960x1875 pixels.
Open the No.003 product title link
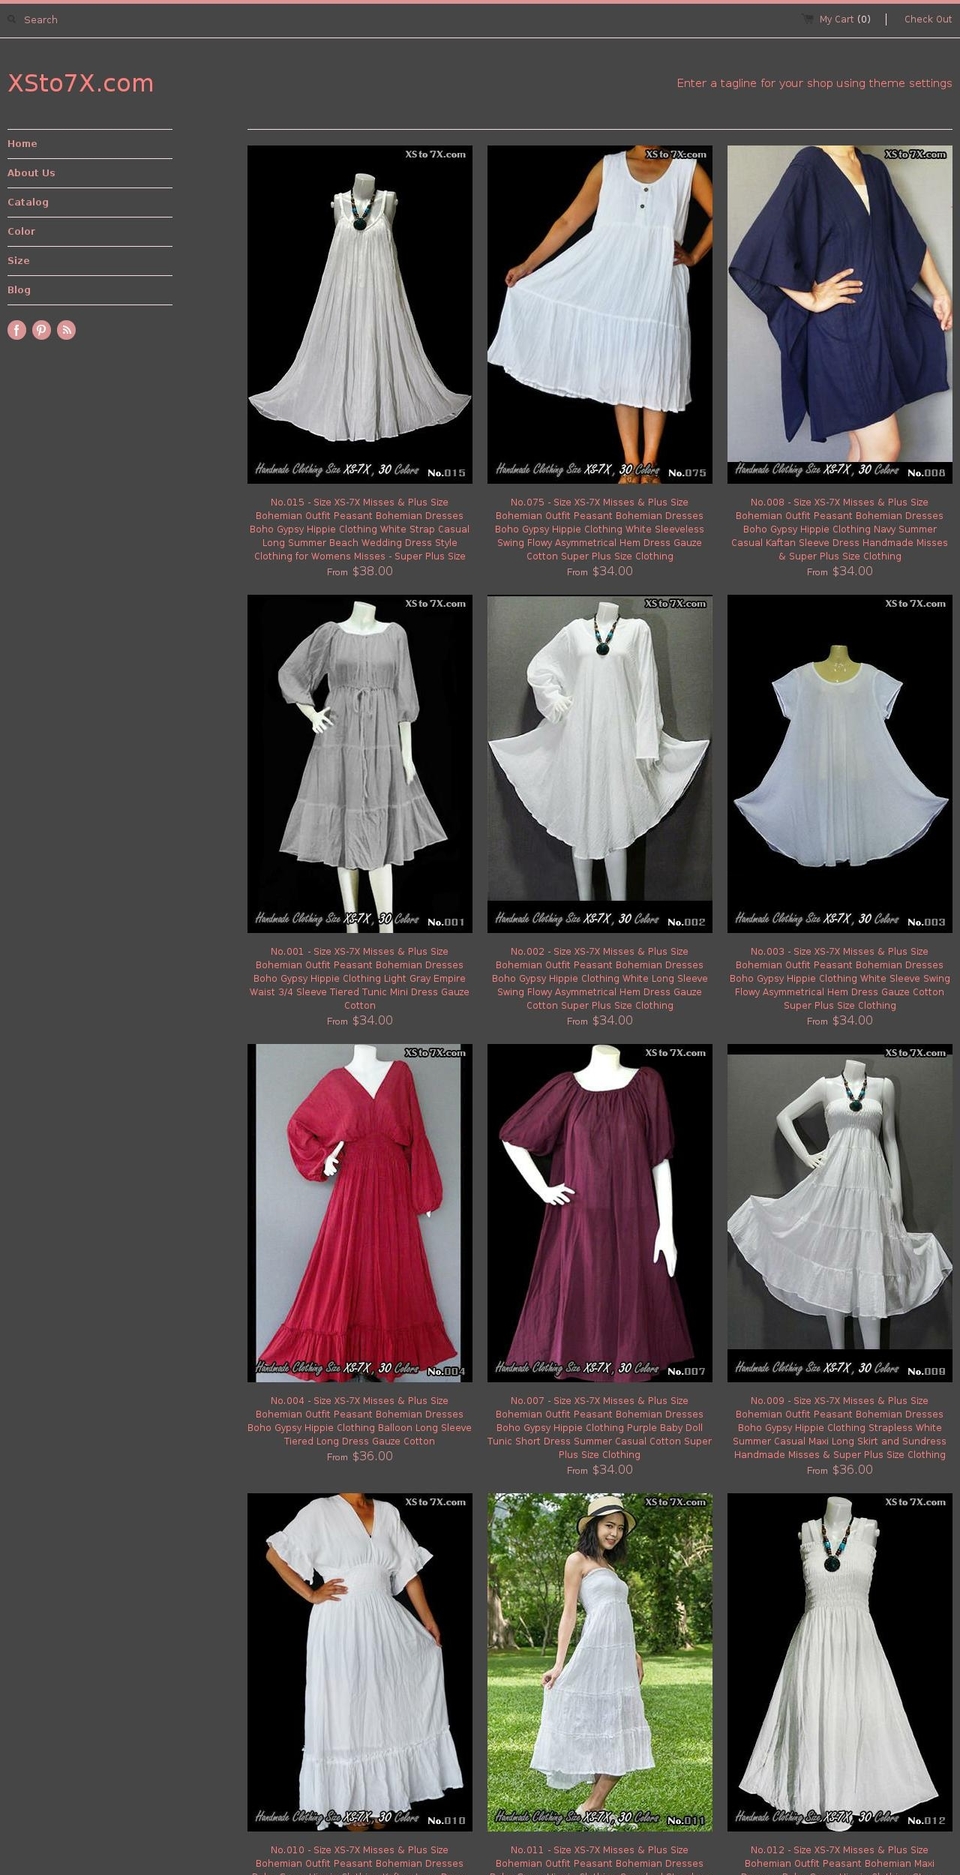pyautogui.click(x=840, y=979)
